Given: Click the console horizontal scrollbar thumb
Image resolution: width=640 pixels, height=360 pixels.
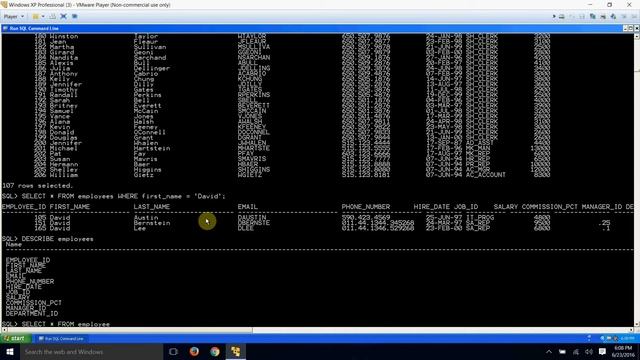Looking at the screenshot, I should click(130, 330).
